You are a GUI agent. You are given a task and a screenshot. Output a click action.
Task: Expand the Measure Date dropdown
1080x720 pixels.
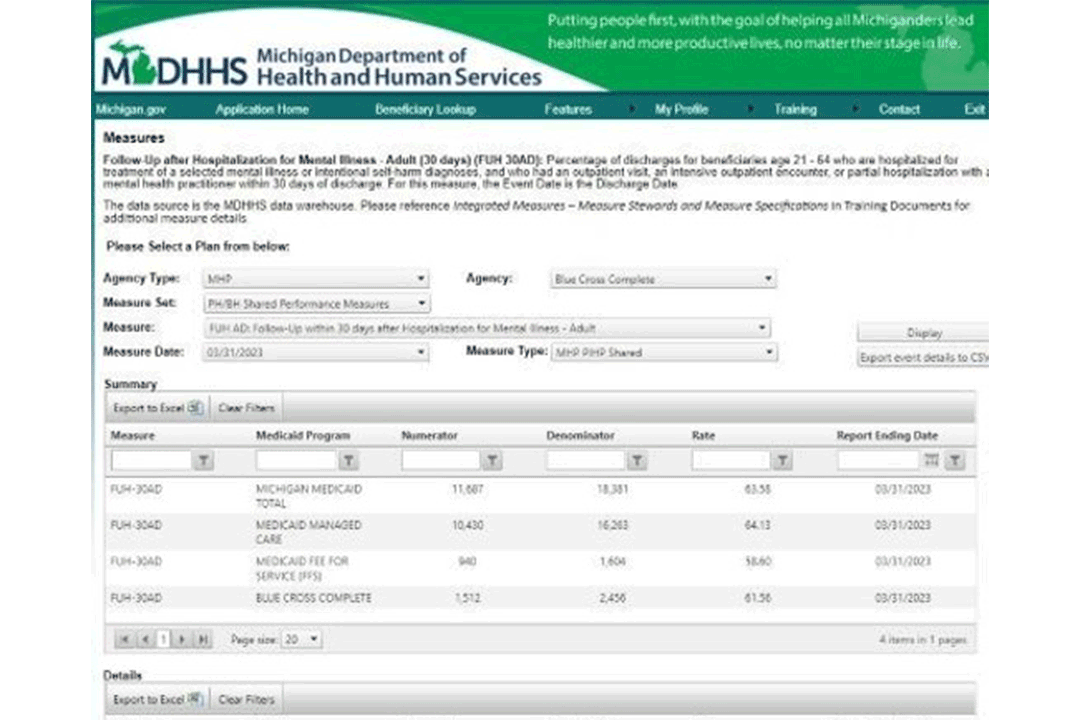[421, 352]
